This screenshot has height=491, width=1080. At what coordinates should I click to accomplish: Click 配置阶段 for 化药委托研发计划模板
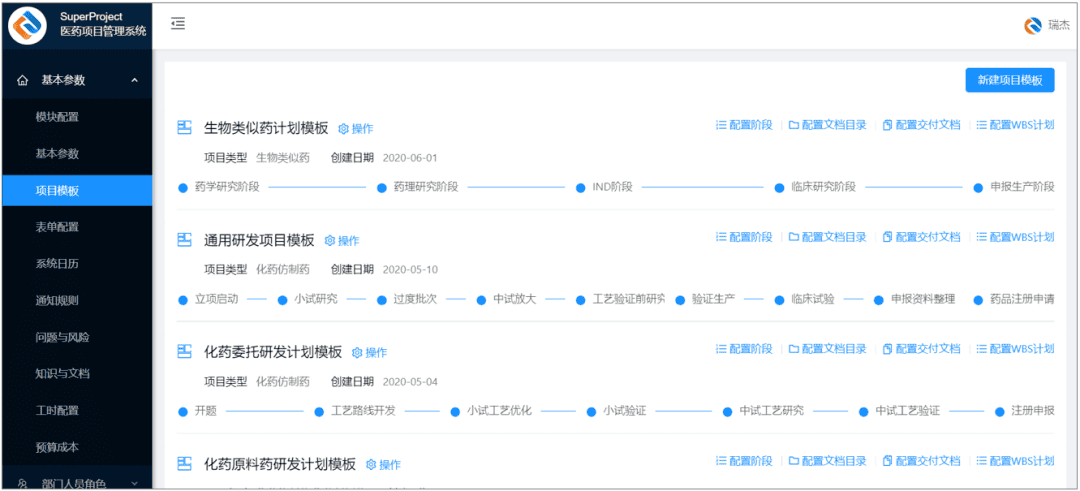(745, 348)
